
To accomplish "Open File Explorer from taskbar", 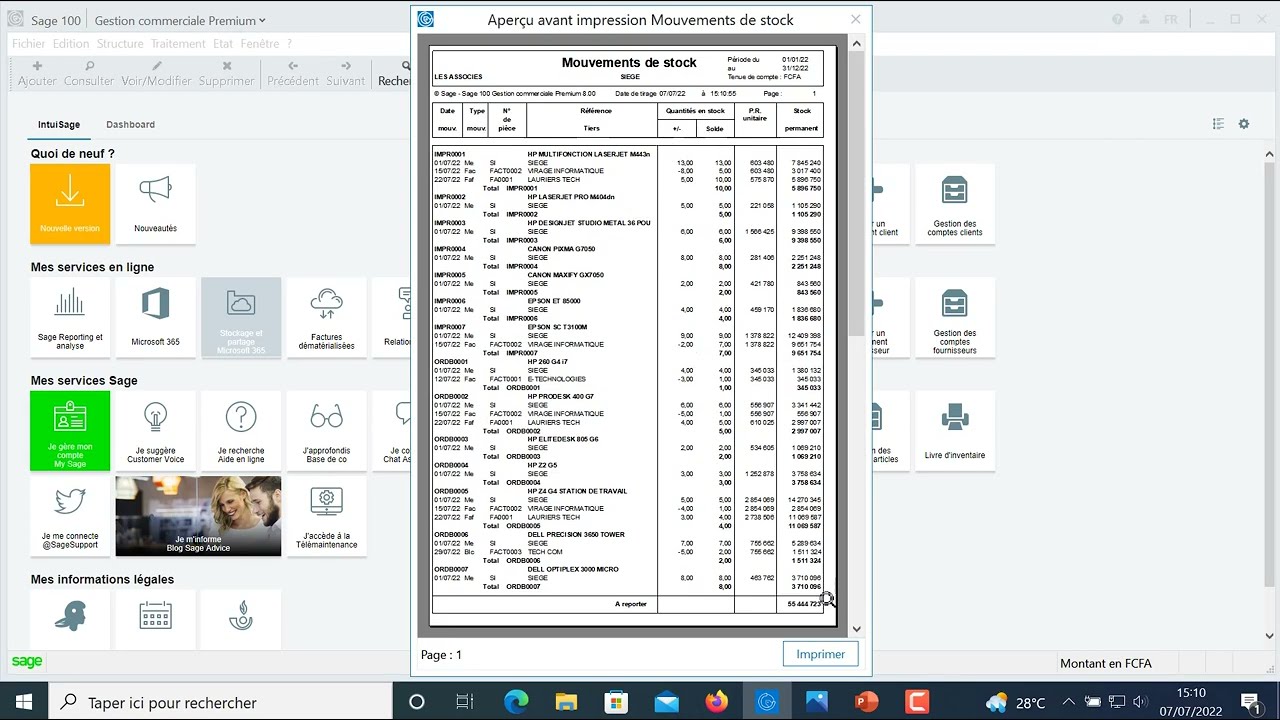I will (567, 702).
